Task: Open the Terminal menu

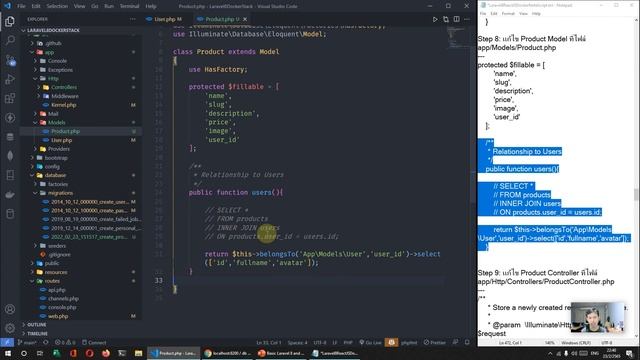Action: pyautogui.click(x=129, y=6)
